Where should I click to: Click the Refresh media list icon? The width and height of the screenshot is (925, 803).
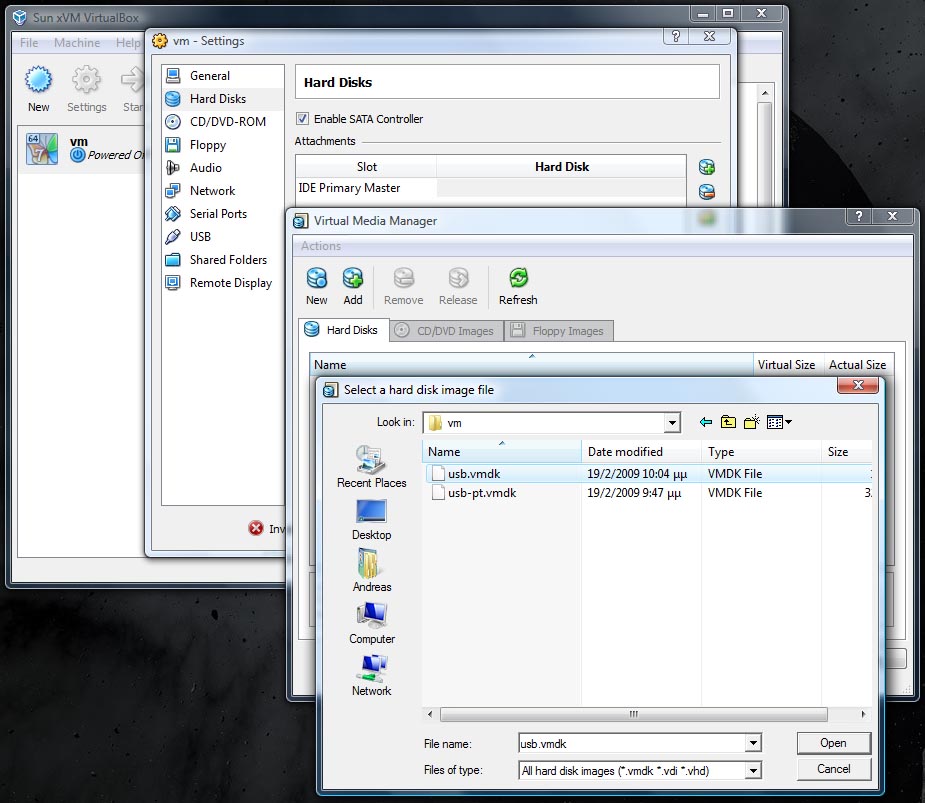518,279
